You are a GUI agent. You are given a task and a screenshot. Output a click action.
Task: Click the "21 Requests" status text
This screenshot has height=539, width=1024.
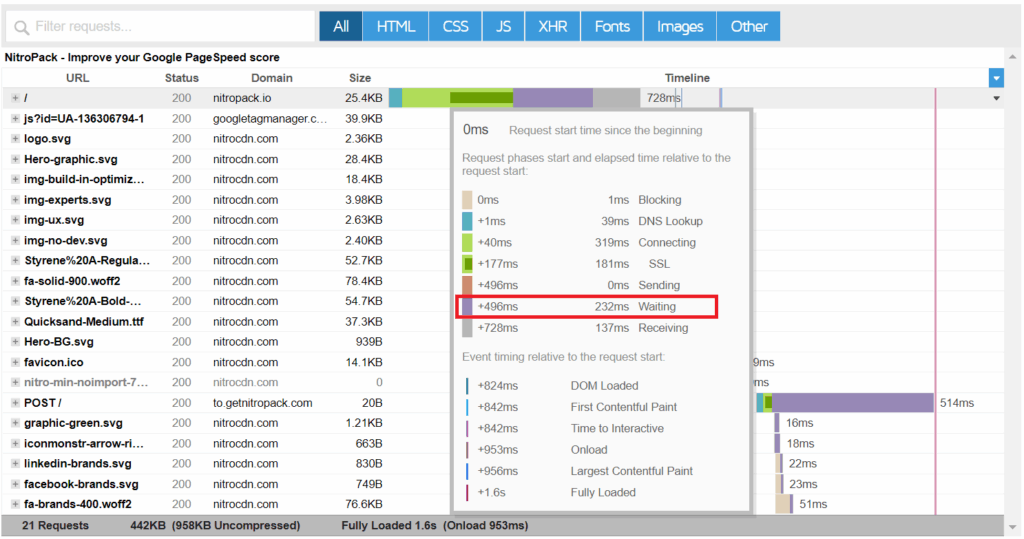56,525
